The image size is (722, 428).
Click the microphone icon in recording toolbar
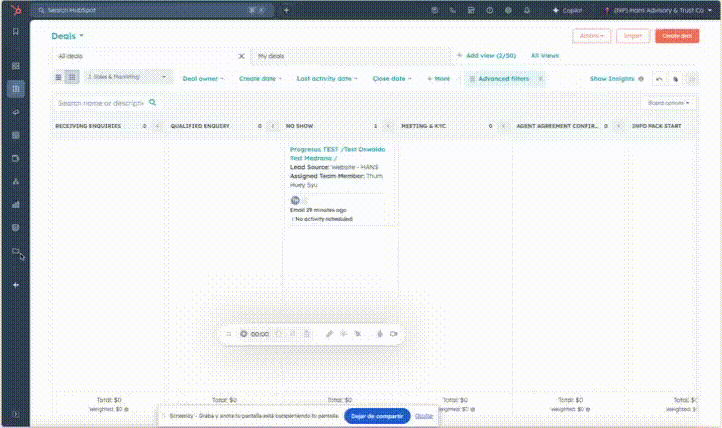point(381,333)
